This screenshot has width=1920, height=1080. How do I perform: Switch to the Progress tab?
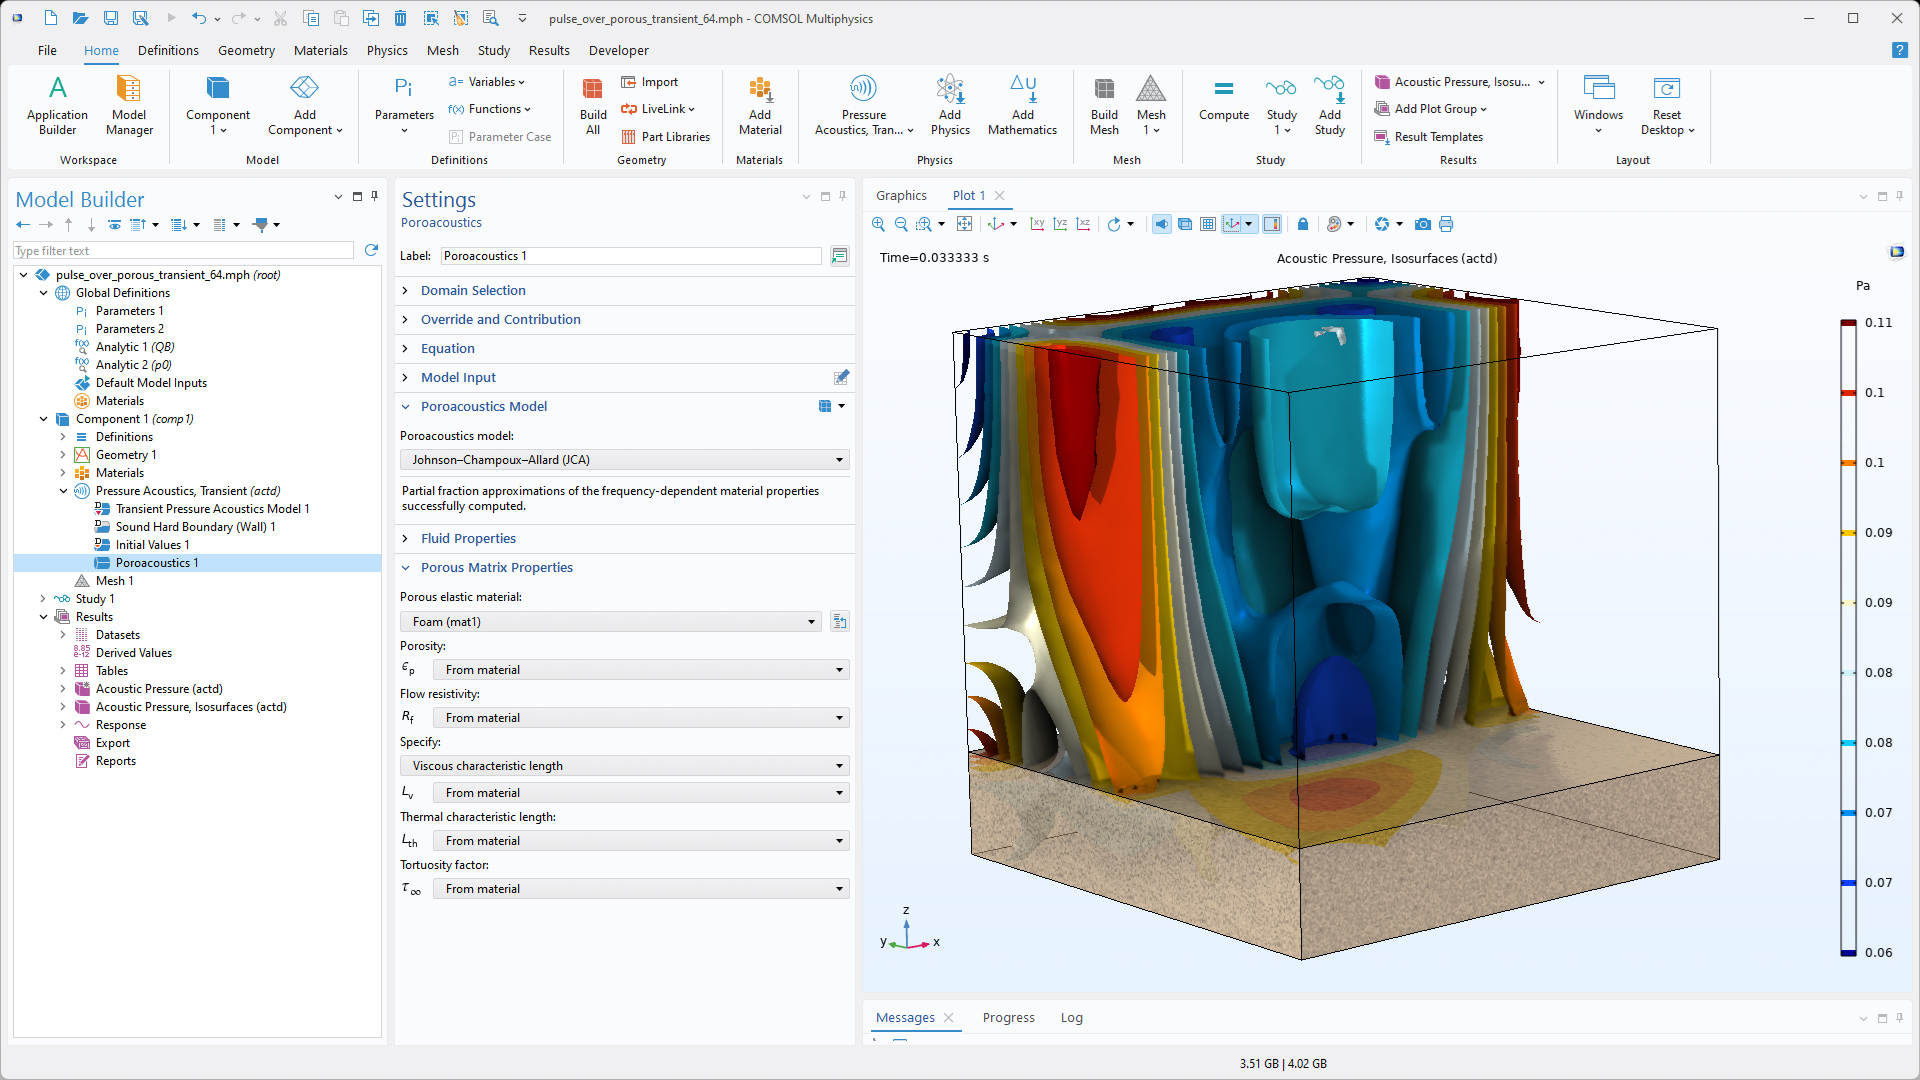coord(1008,1017)
